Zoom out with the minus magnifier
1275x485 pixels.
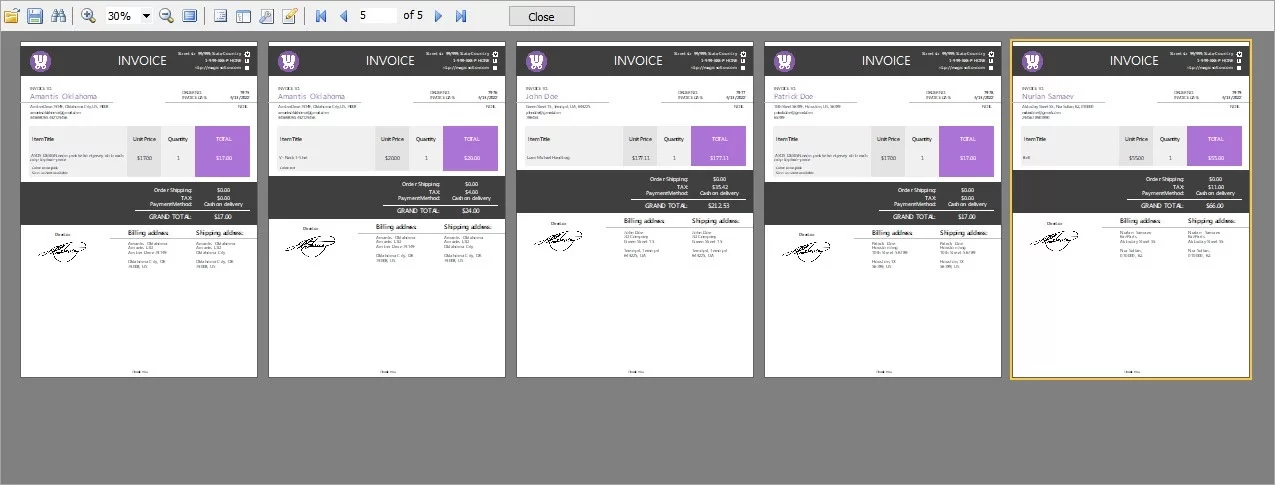(x=166, y=16)
